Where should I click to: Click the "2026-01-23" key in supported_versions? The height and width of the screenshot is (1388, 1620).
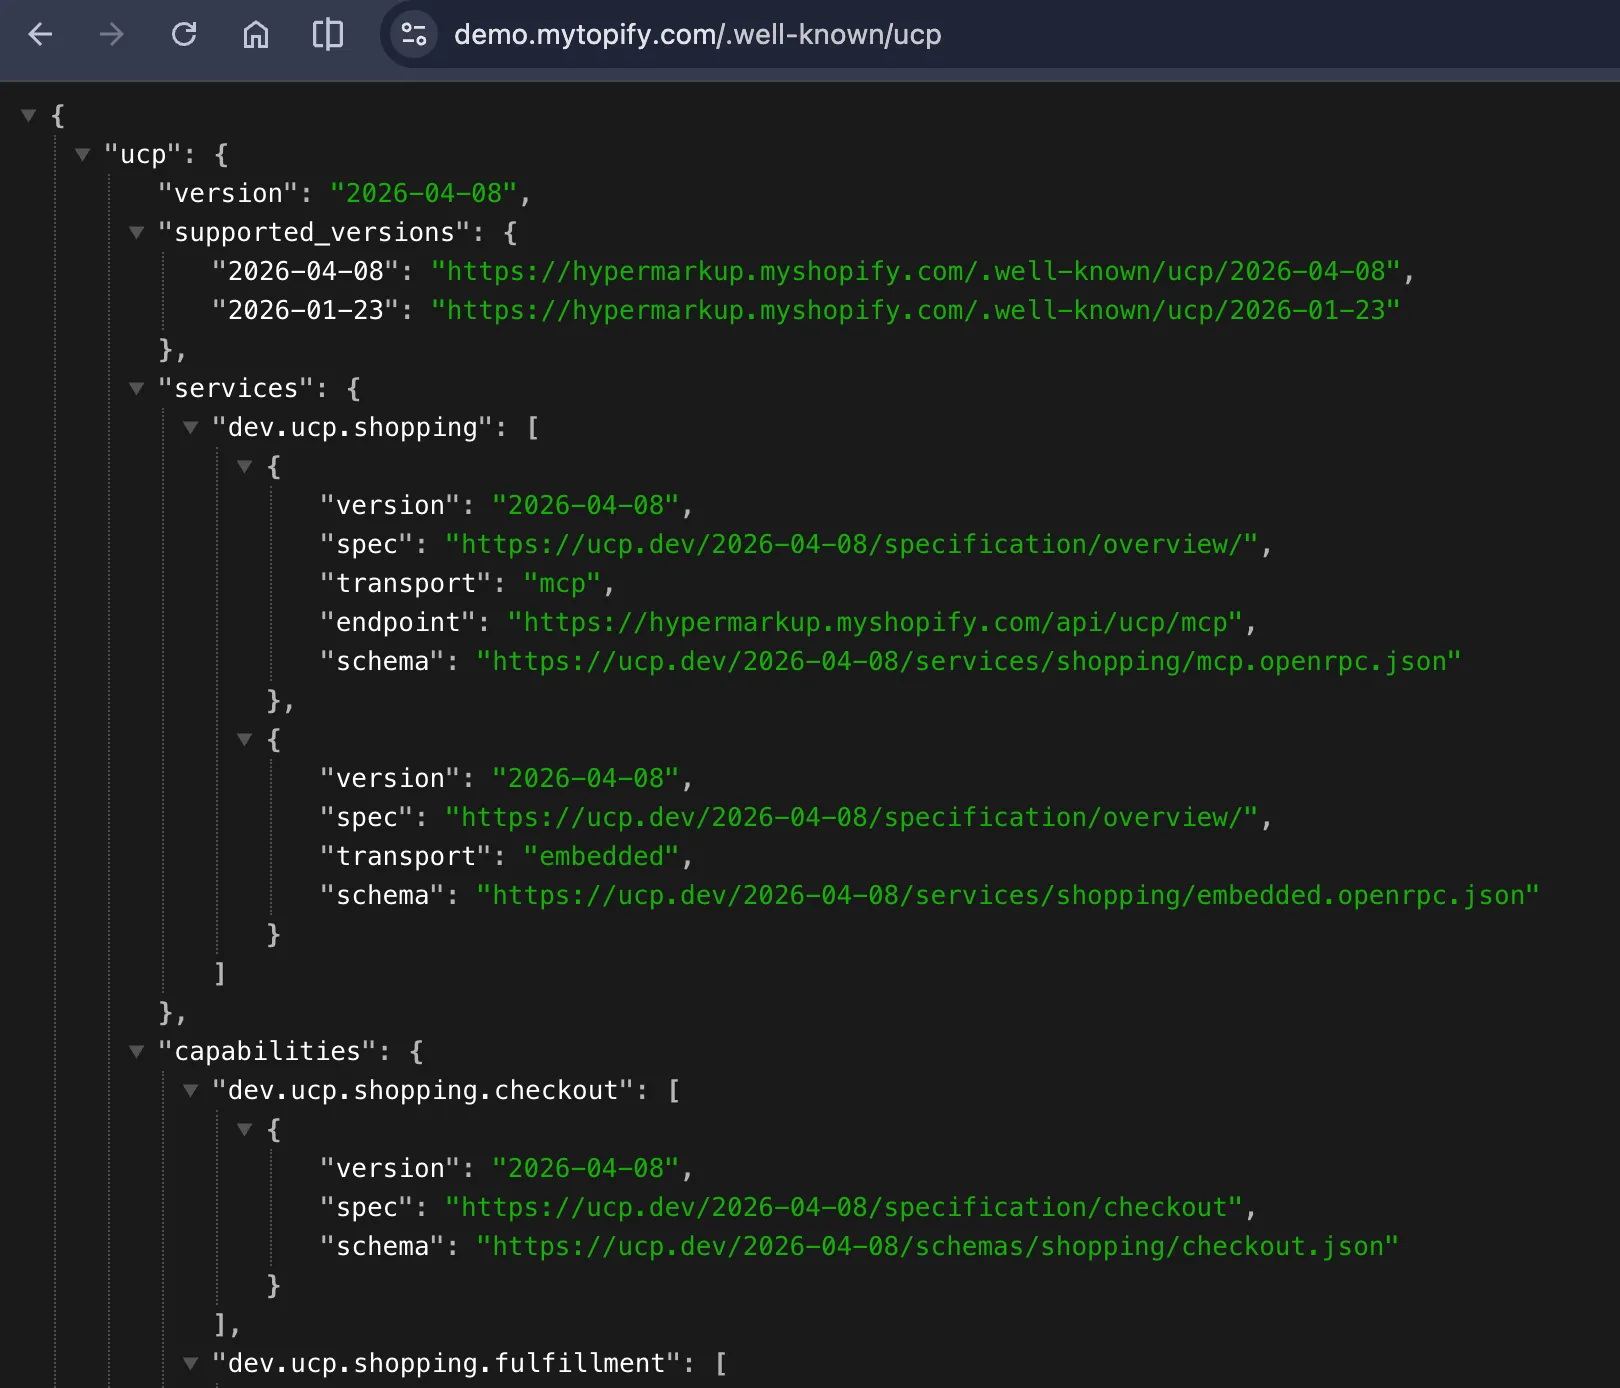pyautogui.click(x=306, y=310)
